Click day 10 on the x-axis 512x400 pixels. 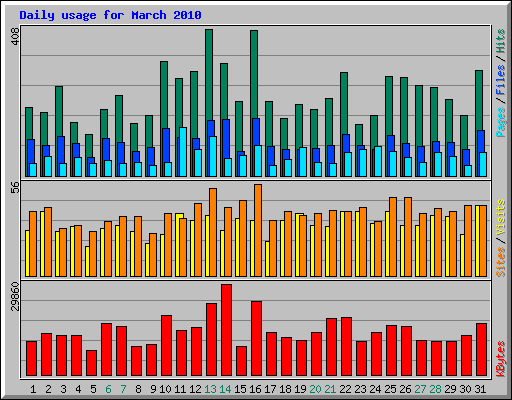(165, 389)
